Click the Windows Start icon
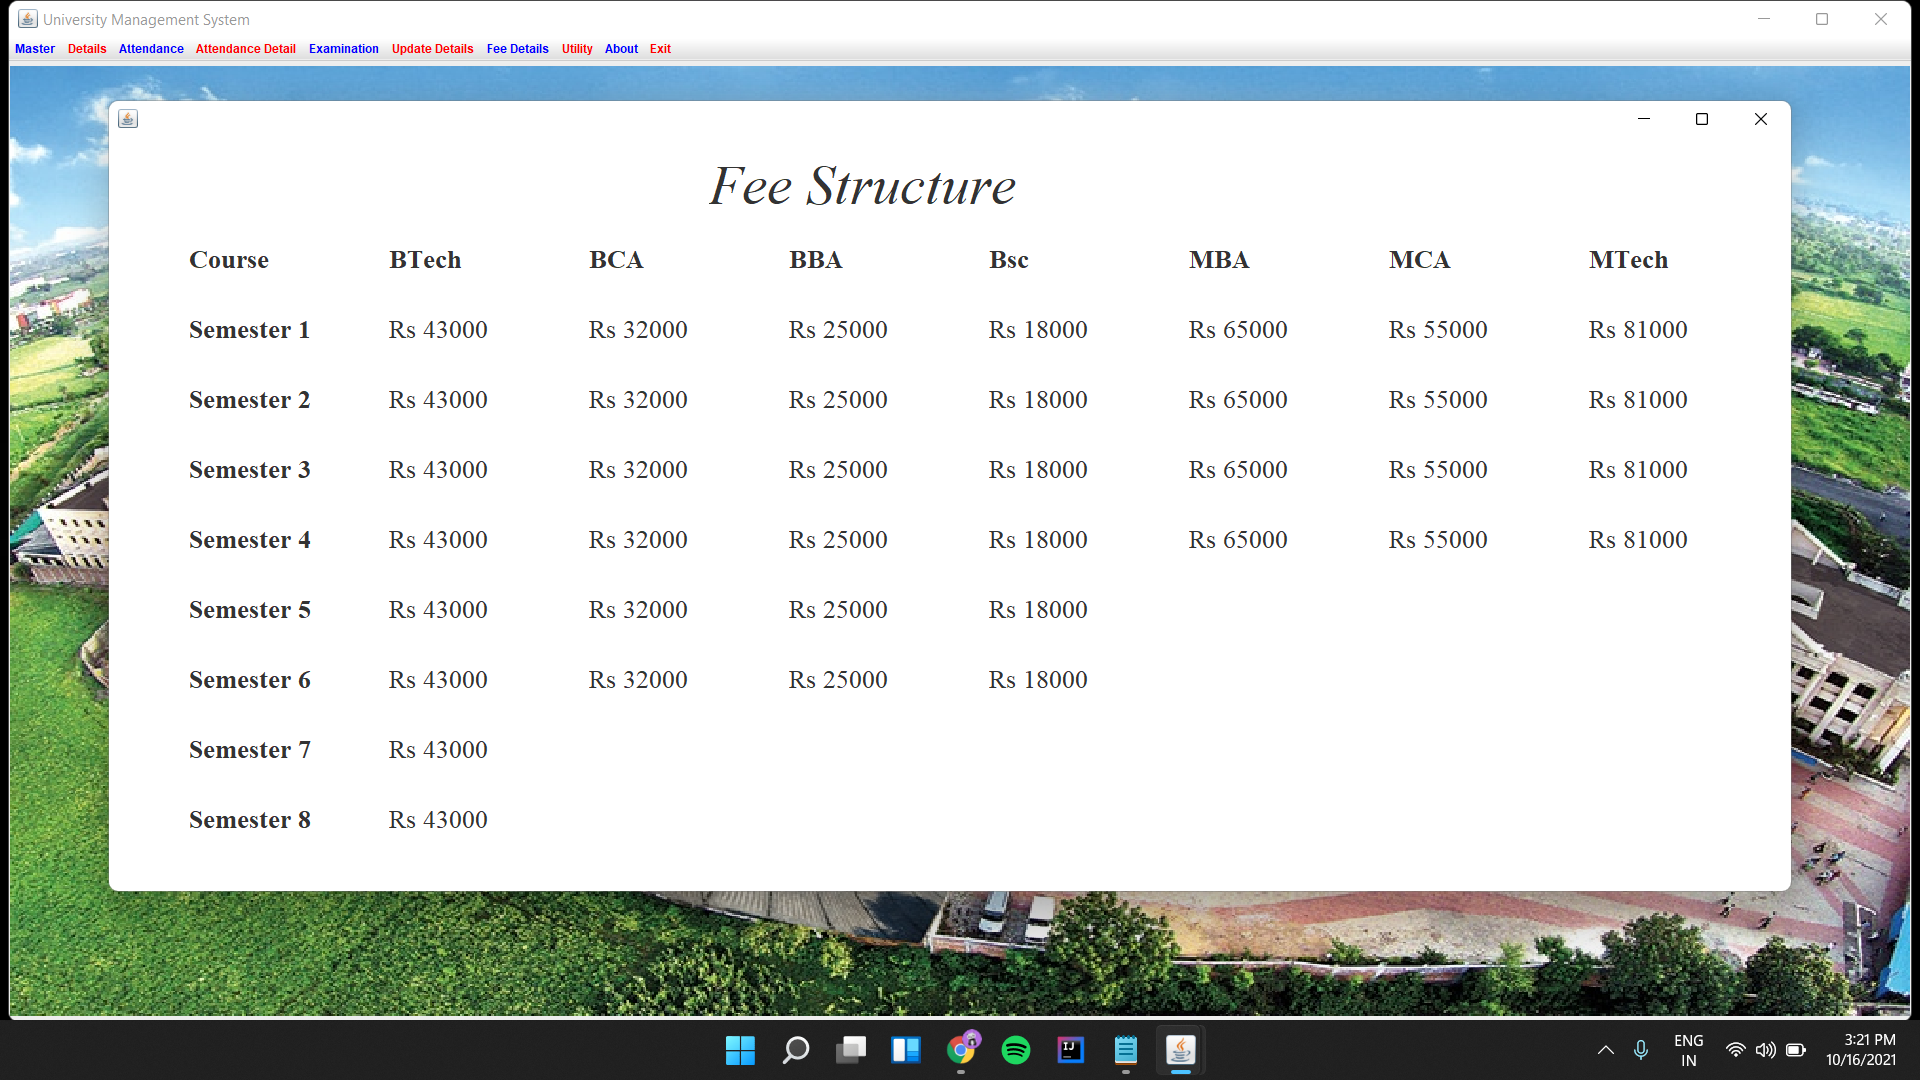The width and height of the screenshot is (1920, 1080). pos(740,1050)
